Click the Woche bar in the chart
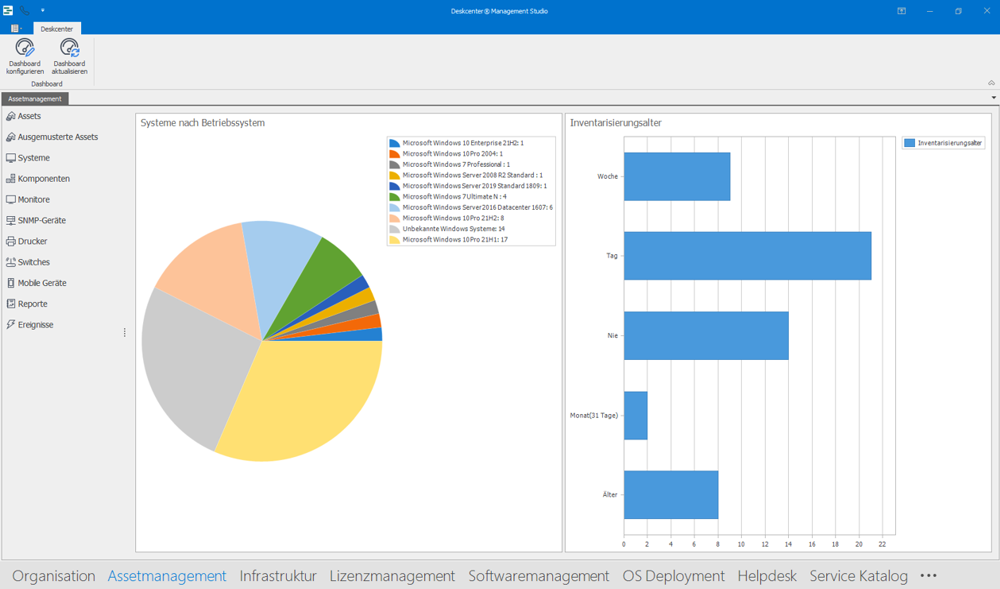 click(x=677, y=177)
